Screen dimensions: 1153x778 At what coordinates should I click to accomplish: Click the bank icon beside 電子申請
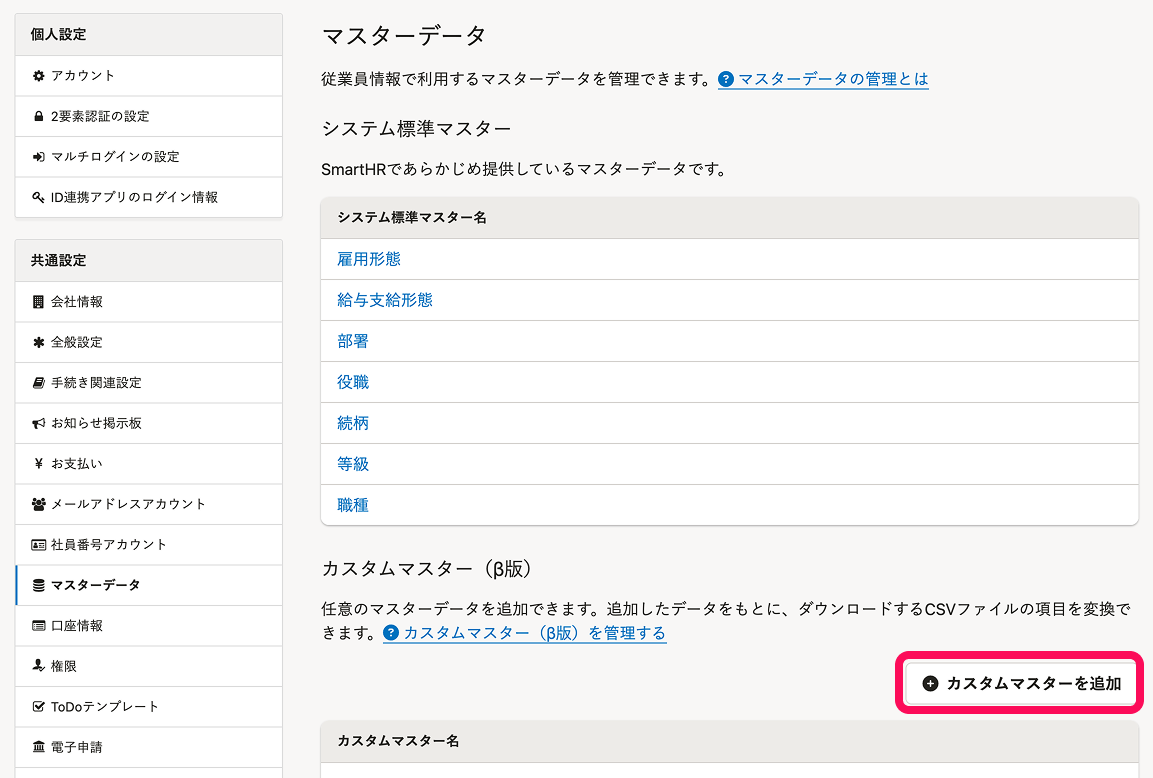(x=39, y=748)
